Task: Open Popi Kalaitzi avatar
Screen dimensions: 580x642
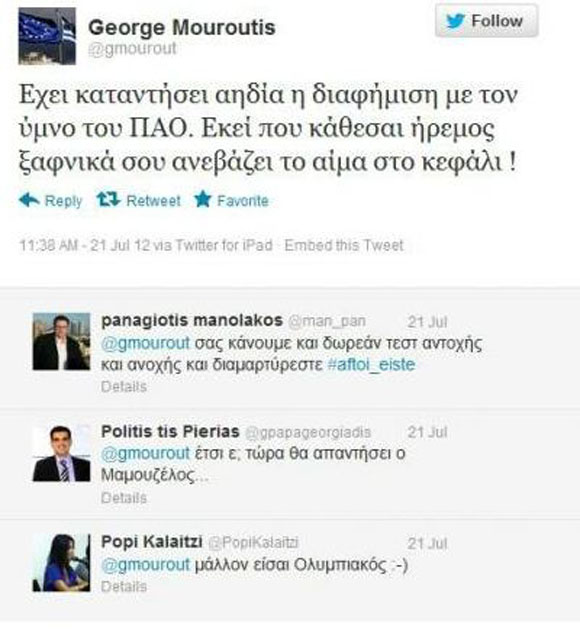Action: tap(61, 563)
